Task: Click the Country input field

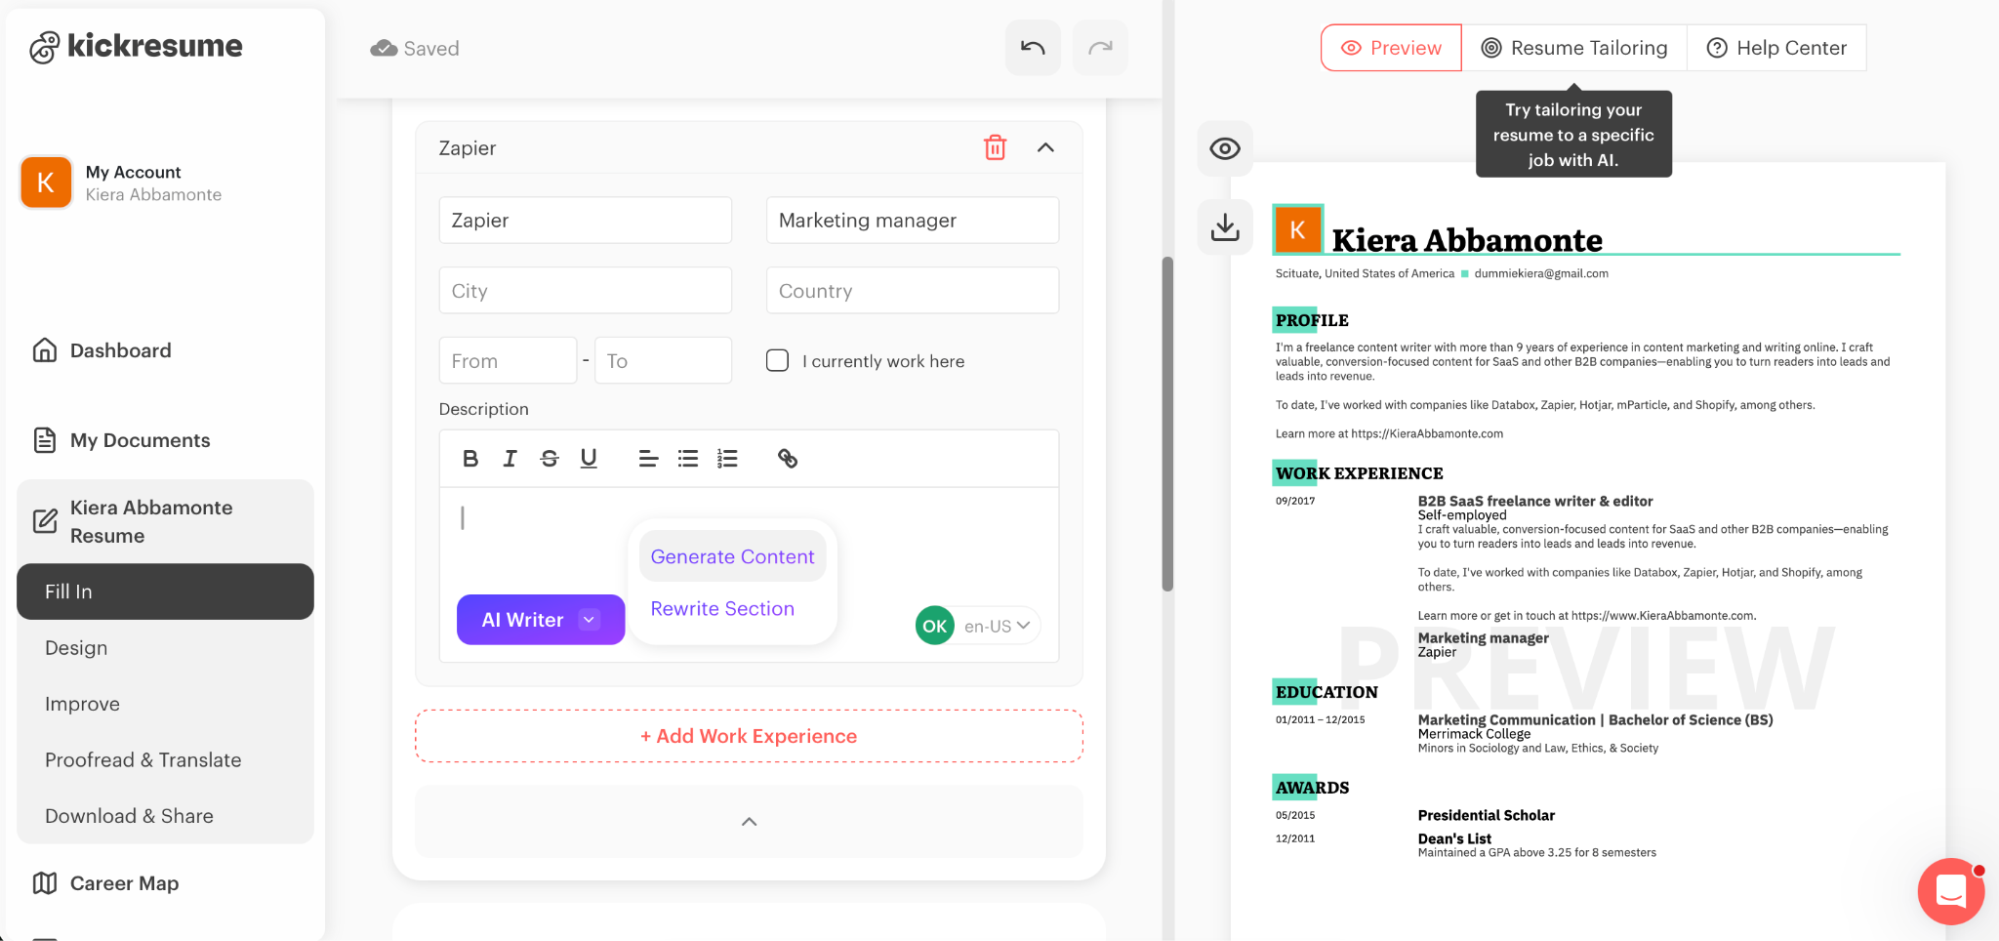Action: click(912, 290)
